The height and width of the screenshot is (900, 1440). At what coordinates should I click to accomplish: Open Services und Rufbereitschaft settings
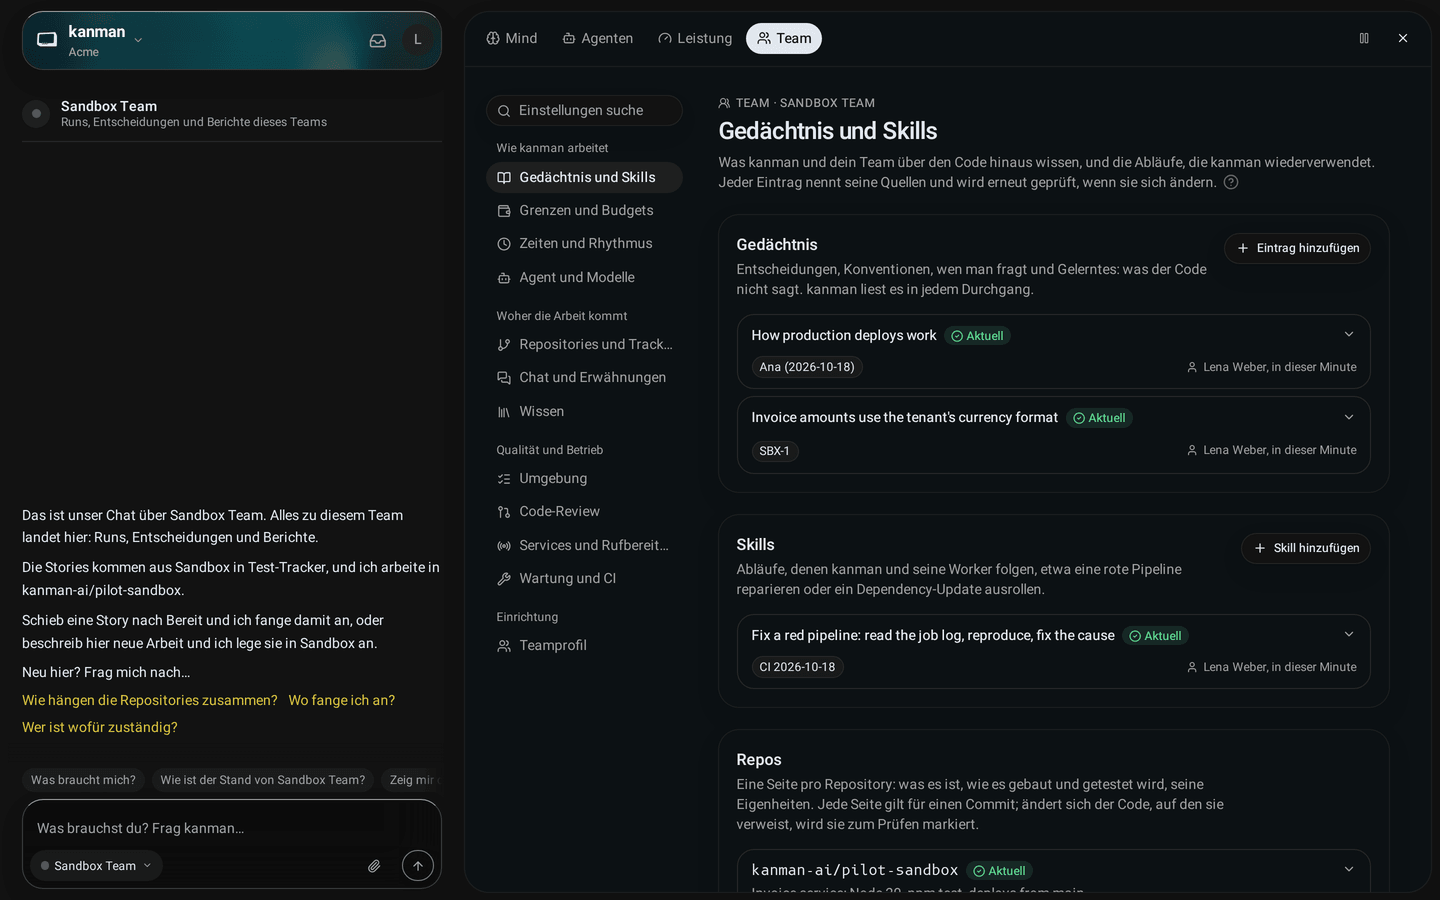tap(584, 545)
